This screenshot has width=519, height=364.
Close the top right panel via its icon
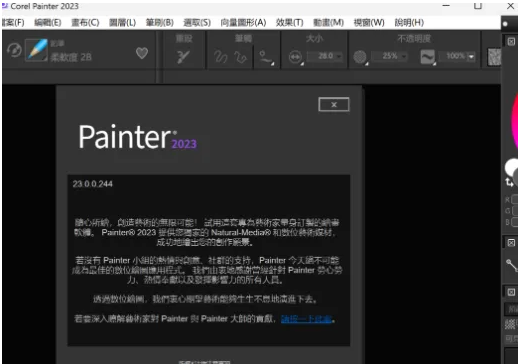[511, 41]
